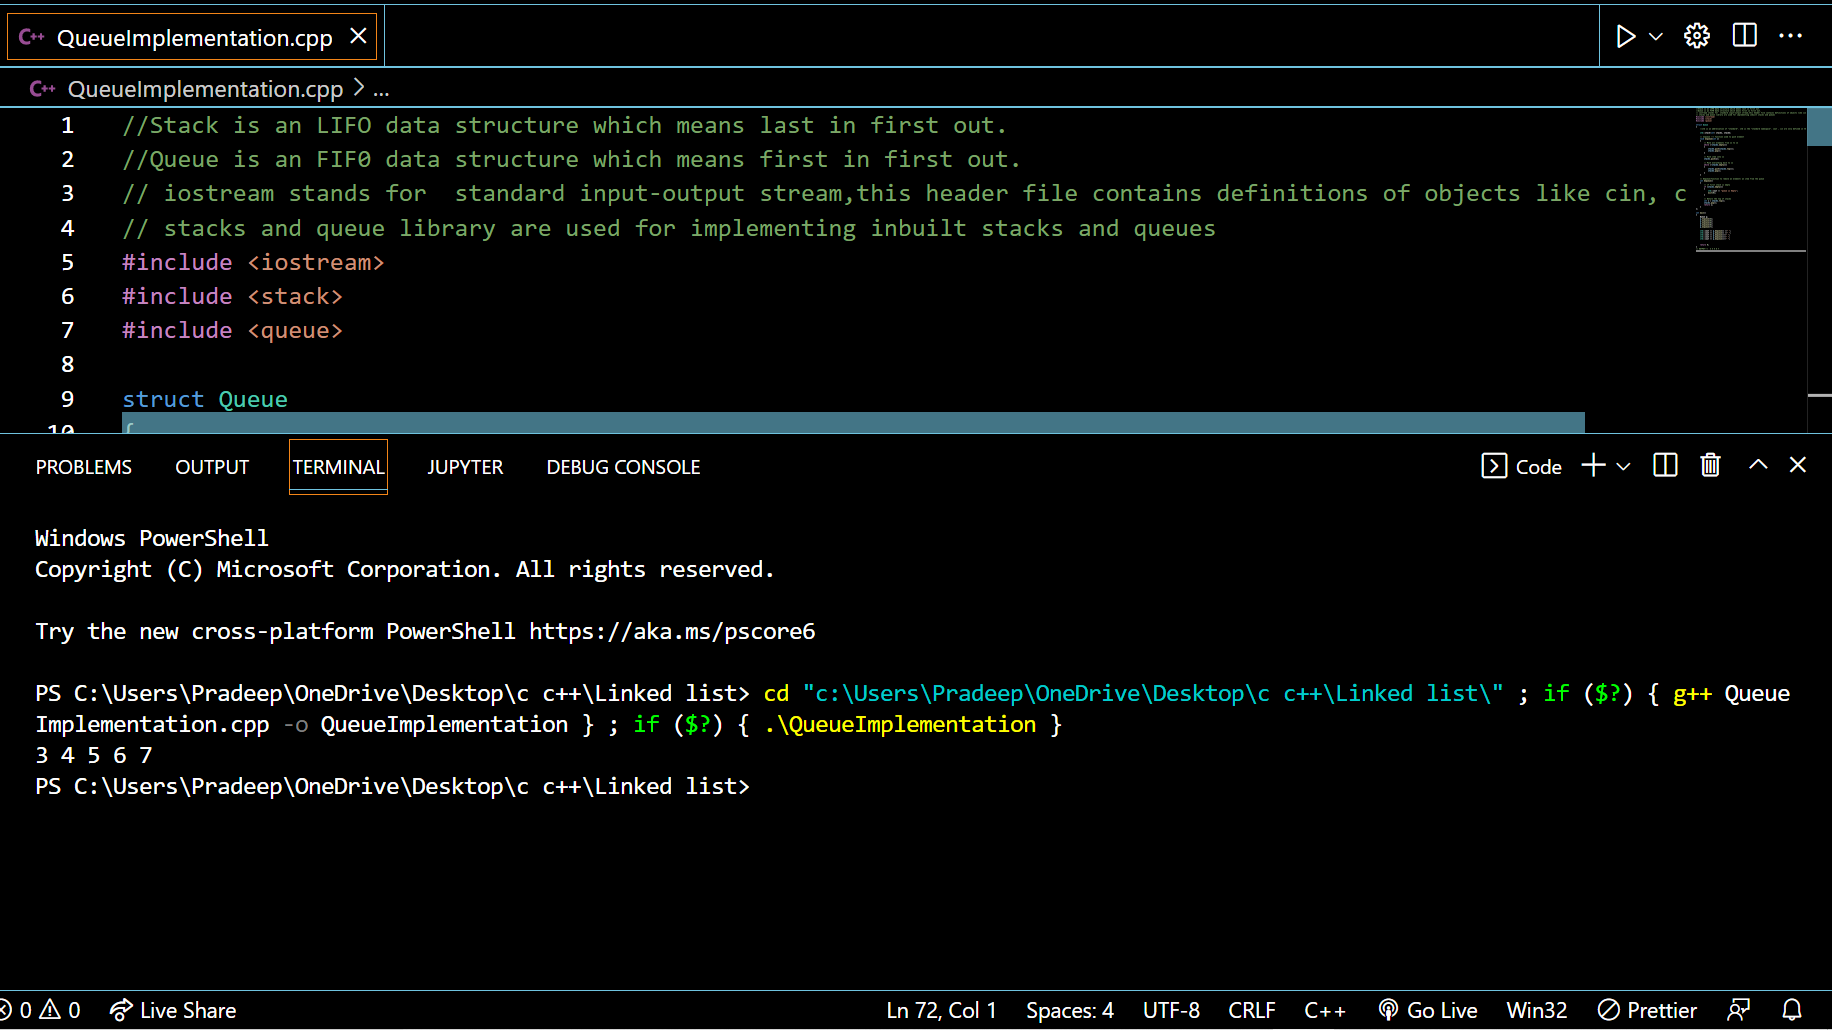The image size is (1832, 1030).
Task: Select language mode C++ in status bar
Action: click(x=1325, y=1010)
